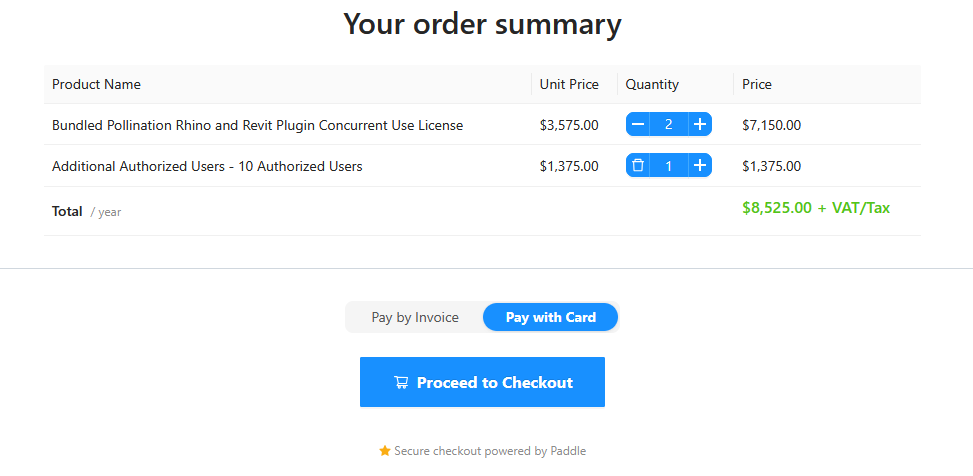The image size is (973, 476).
Task: Increase quantity of Bundled Pollination Plugin license
Action: pyautogui.click(x=700, y=125)
